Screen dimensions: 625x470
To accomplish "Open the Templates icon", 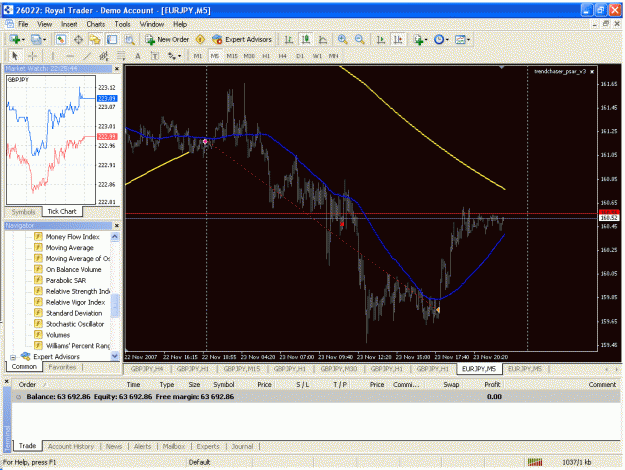I will pyautogui.click(x=460, y=39).
